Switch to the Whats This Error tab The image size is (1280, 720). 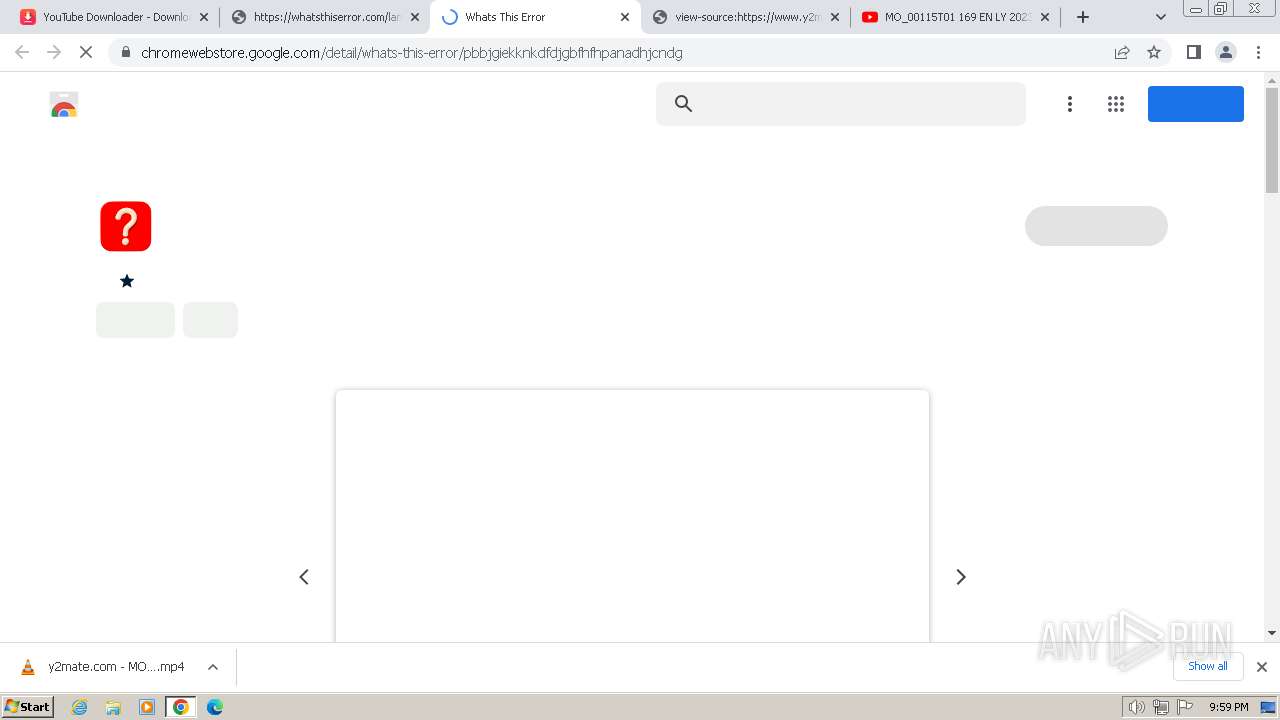click(x=535, y=17)
